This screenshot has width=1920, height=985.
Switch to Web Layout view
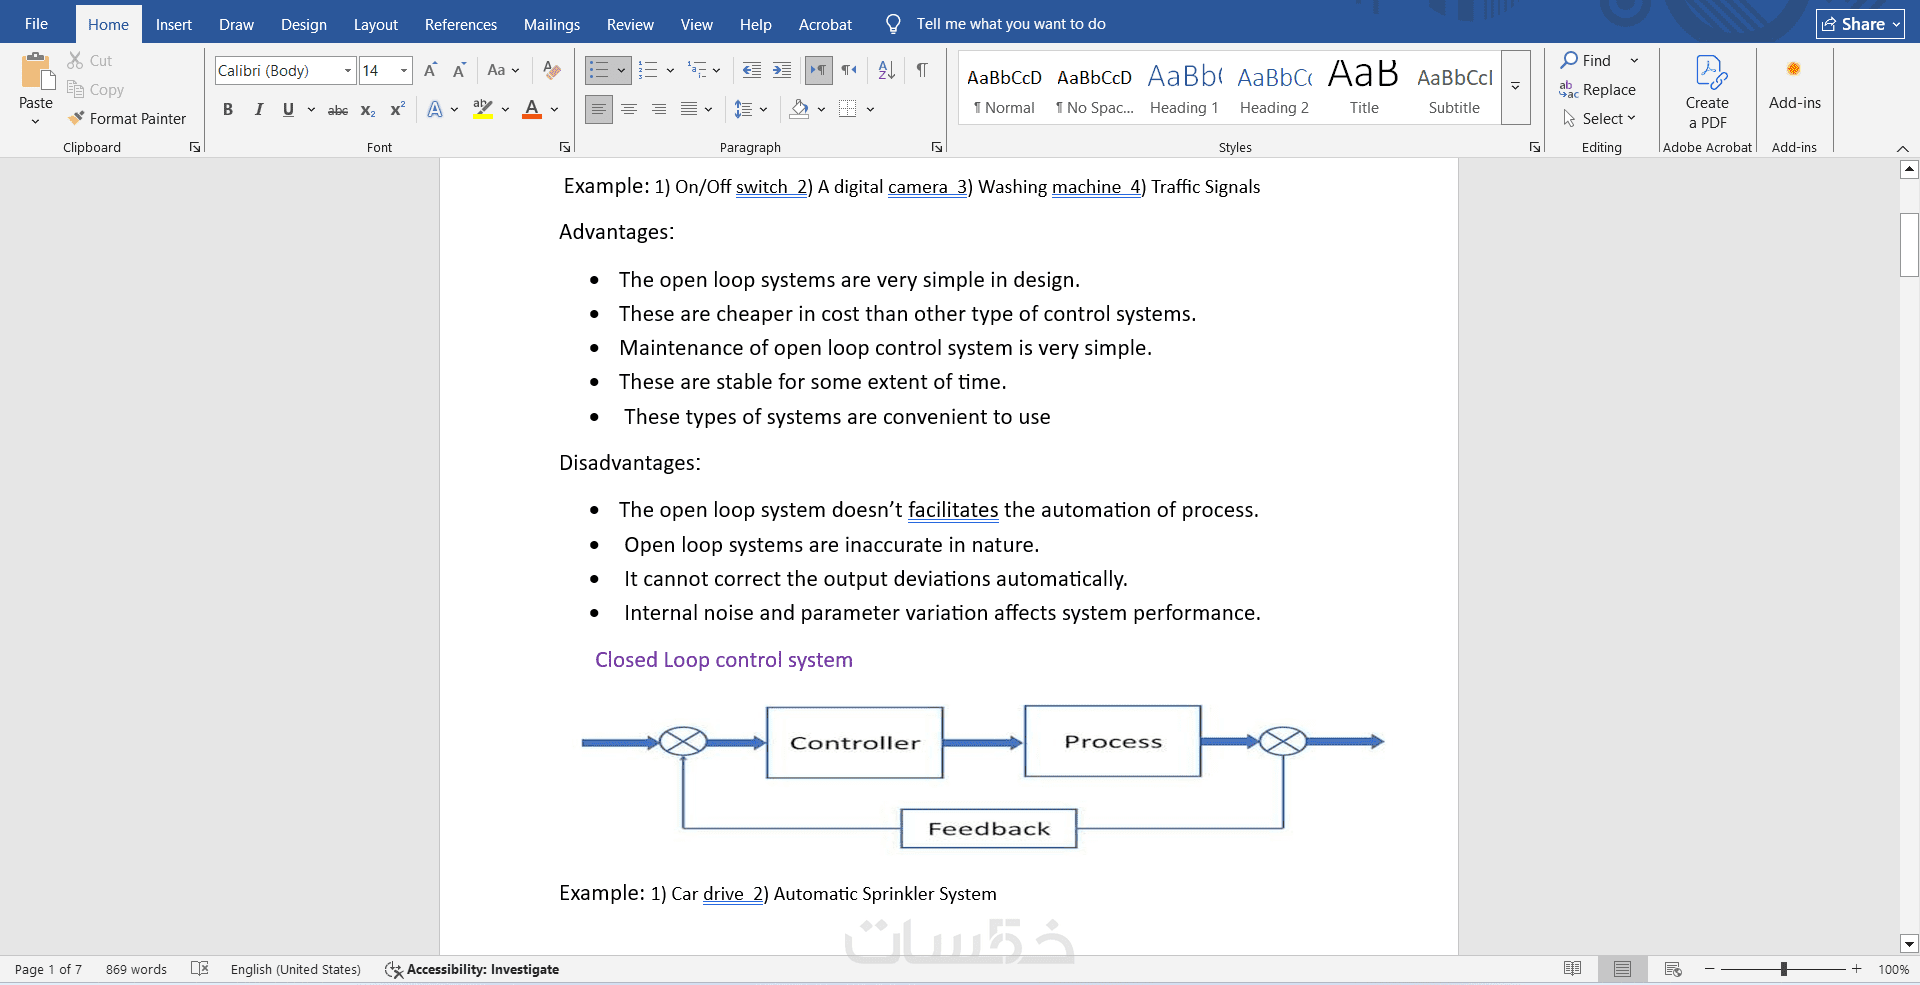click(x=1673, y=969)
